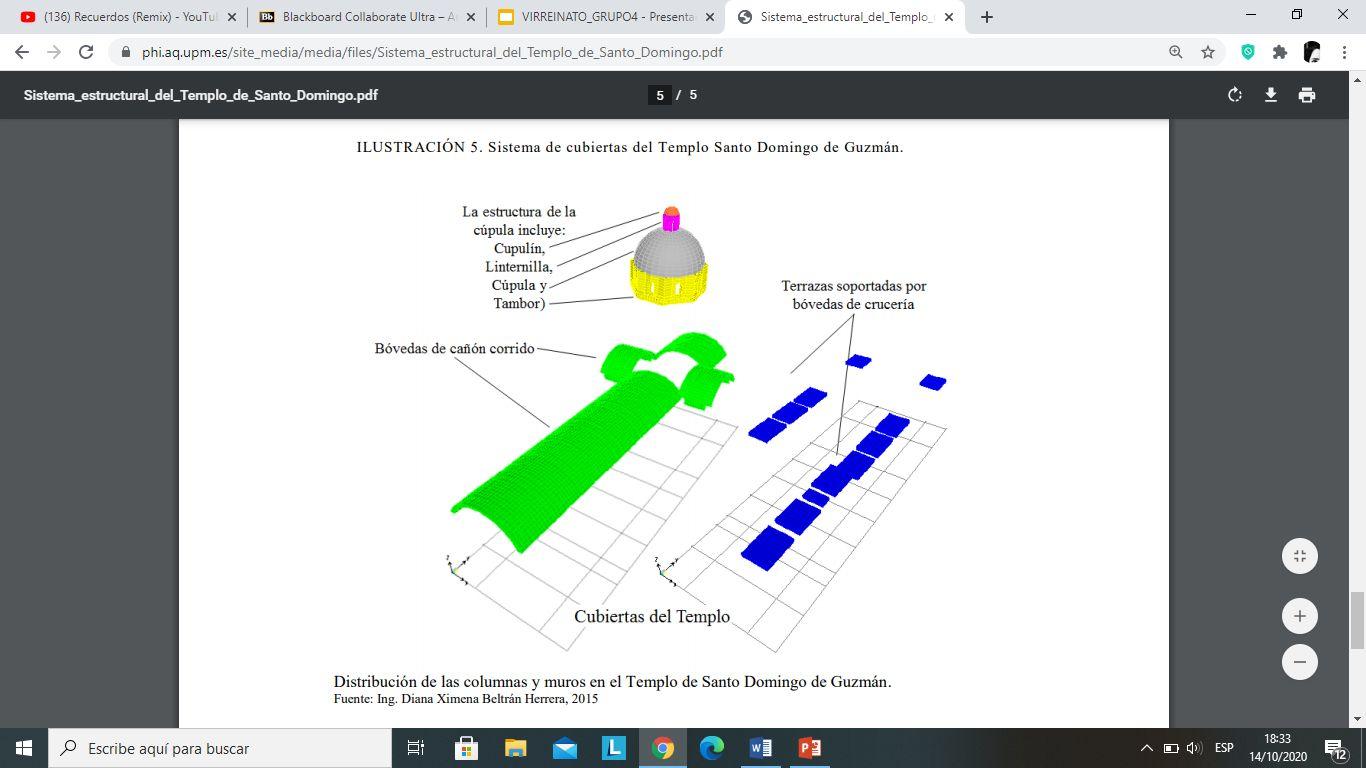Print the PDF document

click(x=1307, y=95)
